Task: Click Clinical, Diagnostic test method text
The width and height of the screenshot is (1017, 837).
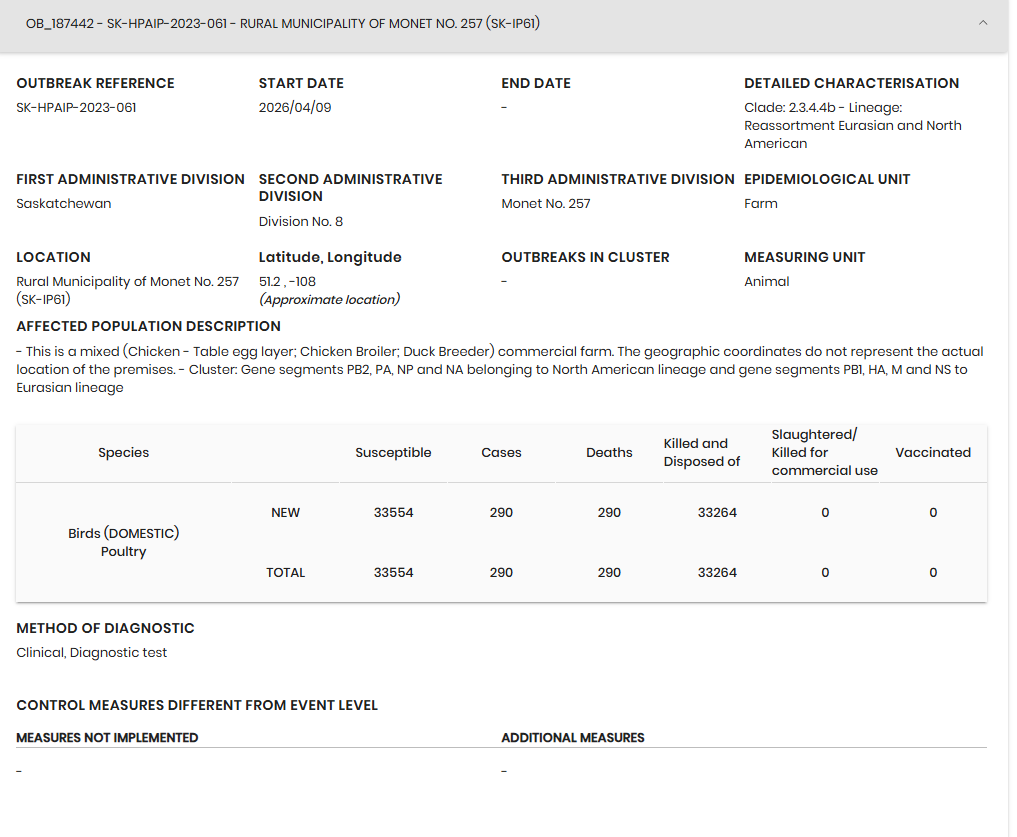Action: (91, 653)
